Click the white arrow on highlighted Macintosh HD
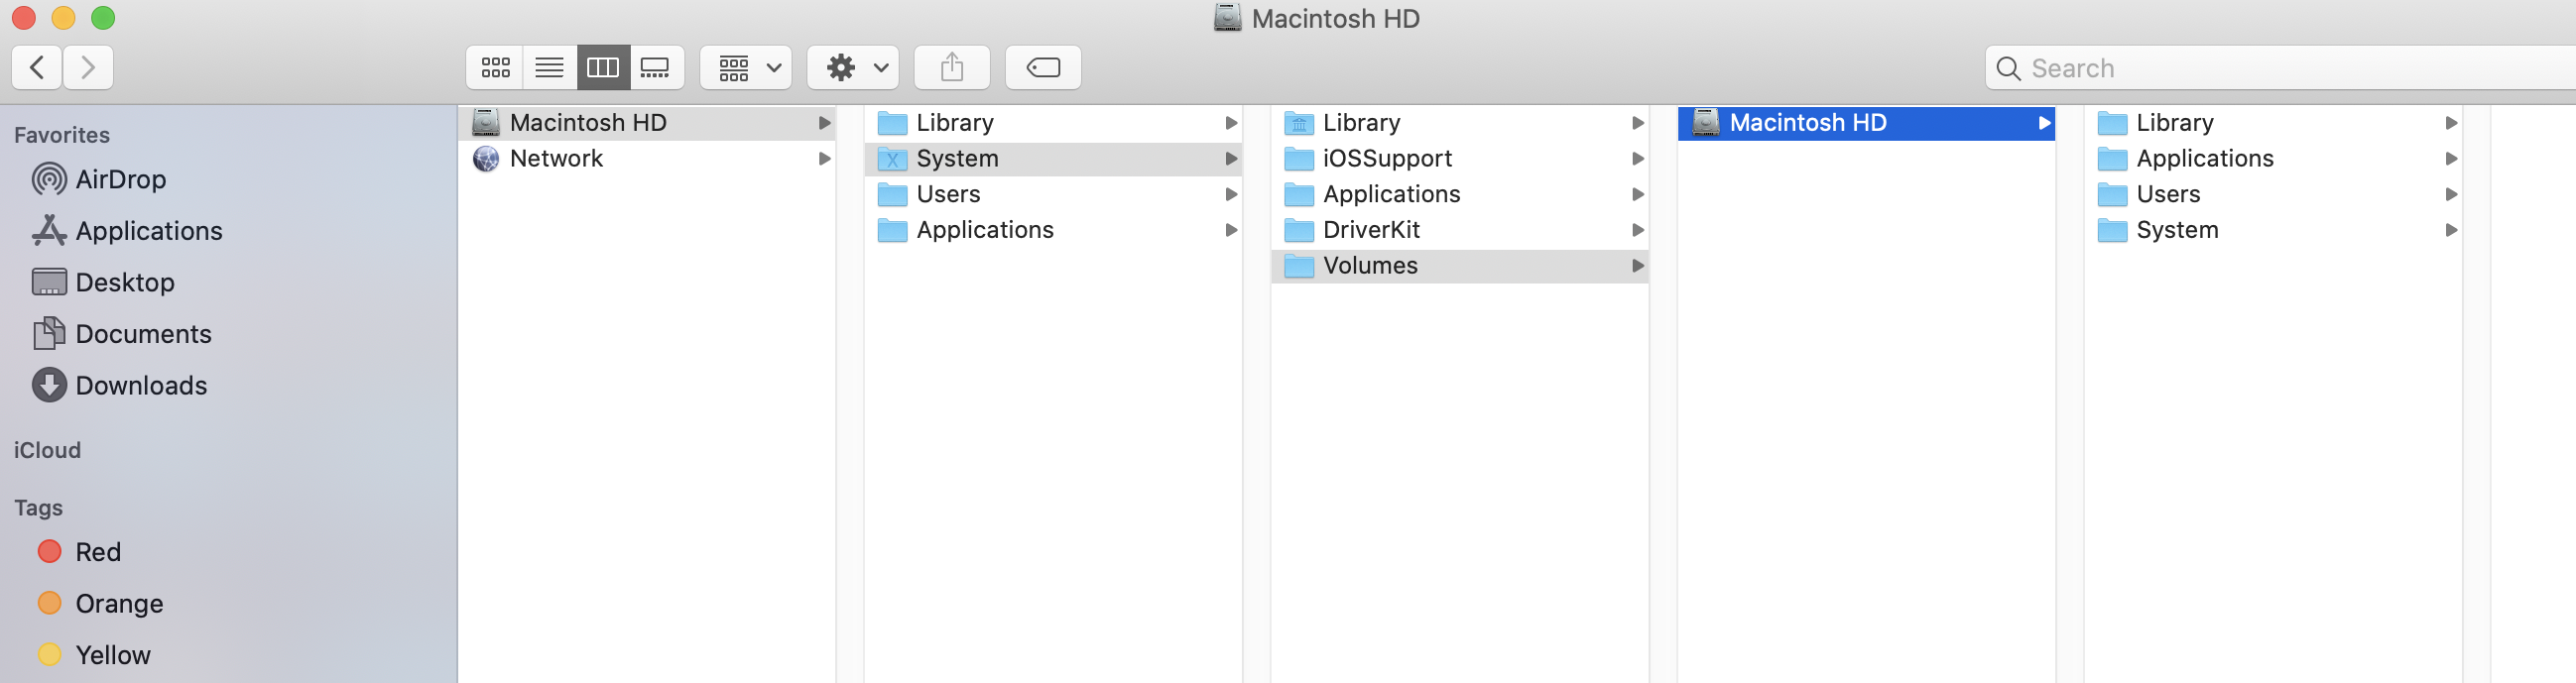The image size is (2576, 683). tap(2044, 123)
